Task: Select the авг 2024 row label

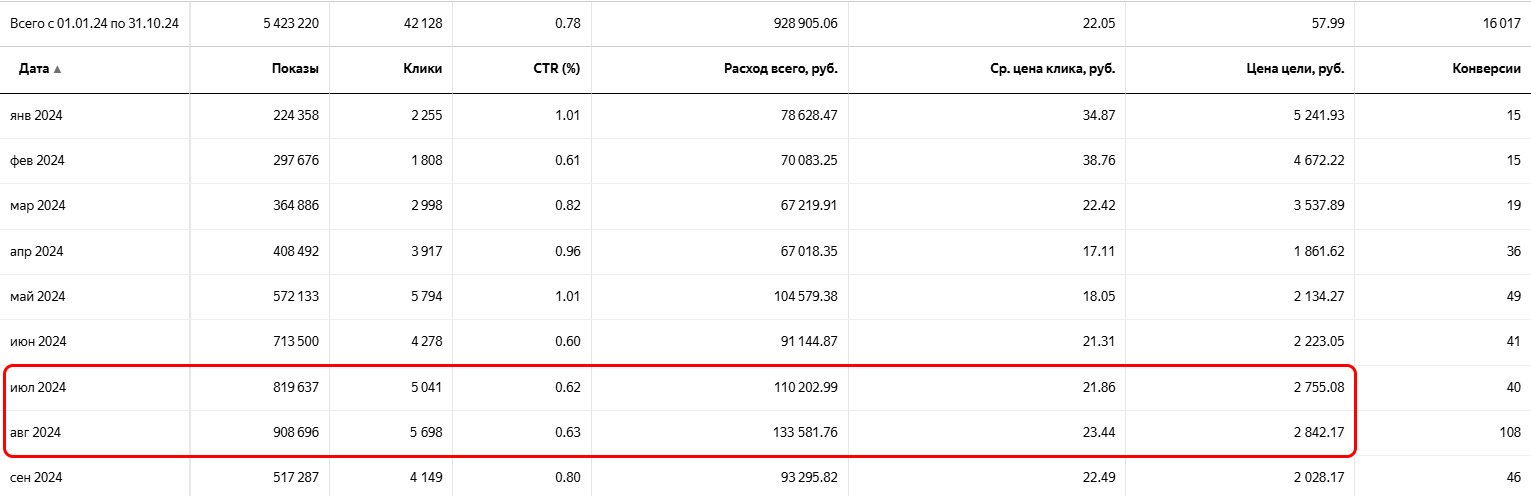Action: pyautogui.click(x=36, y=432)
